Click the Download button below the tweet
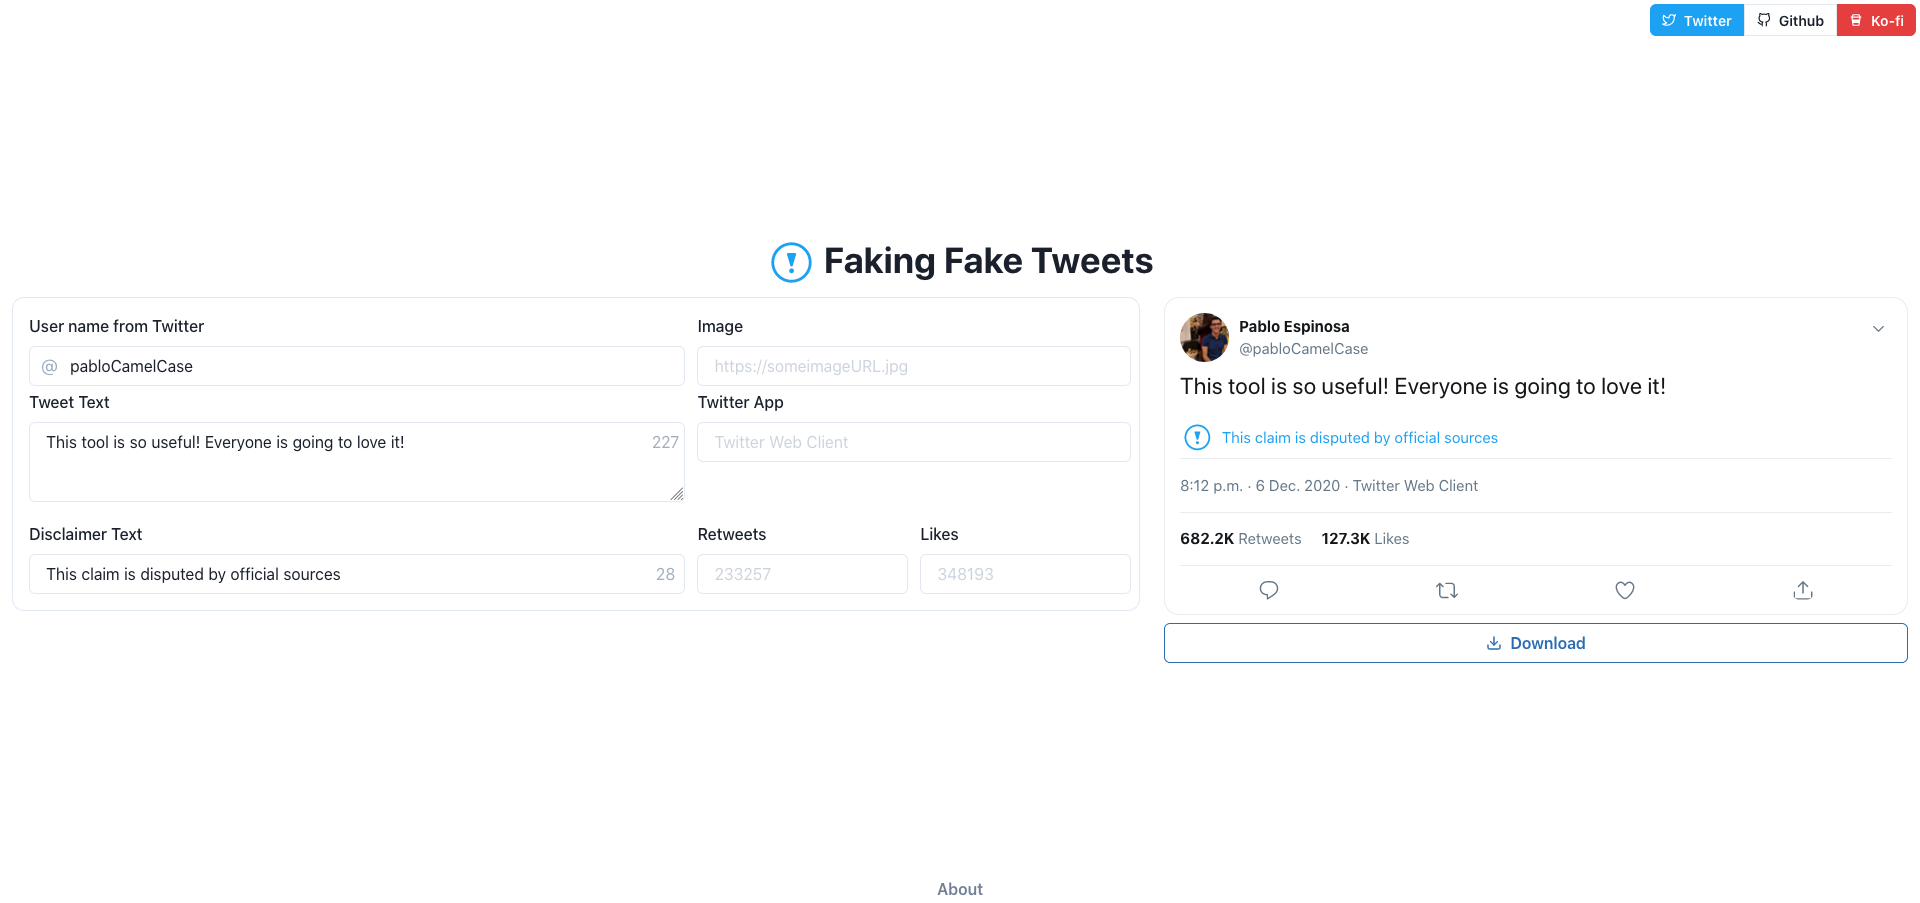The image size is (1920, 903). point(1536,643)
